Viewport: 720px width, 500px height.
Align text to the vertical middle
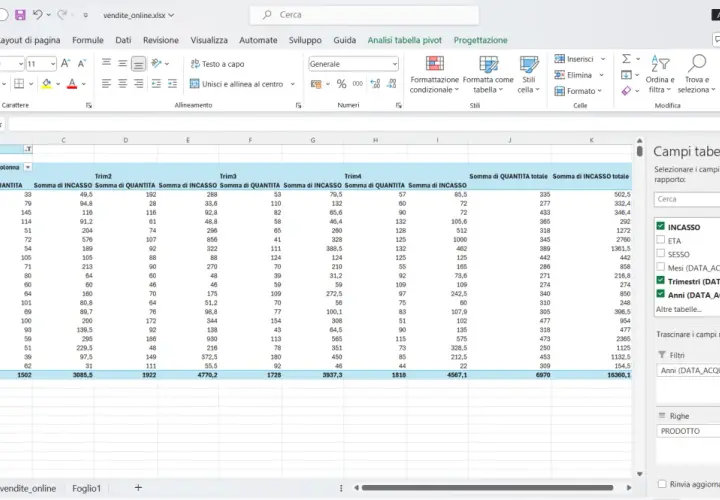point(122,63)
